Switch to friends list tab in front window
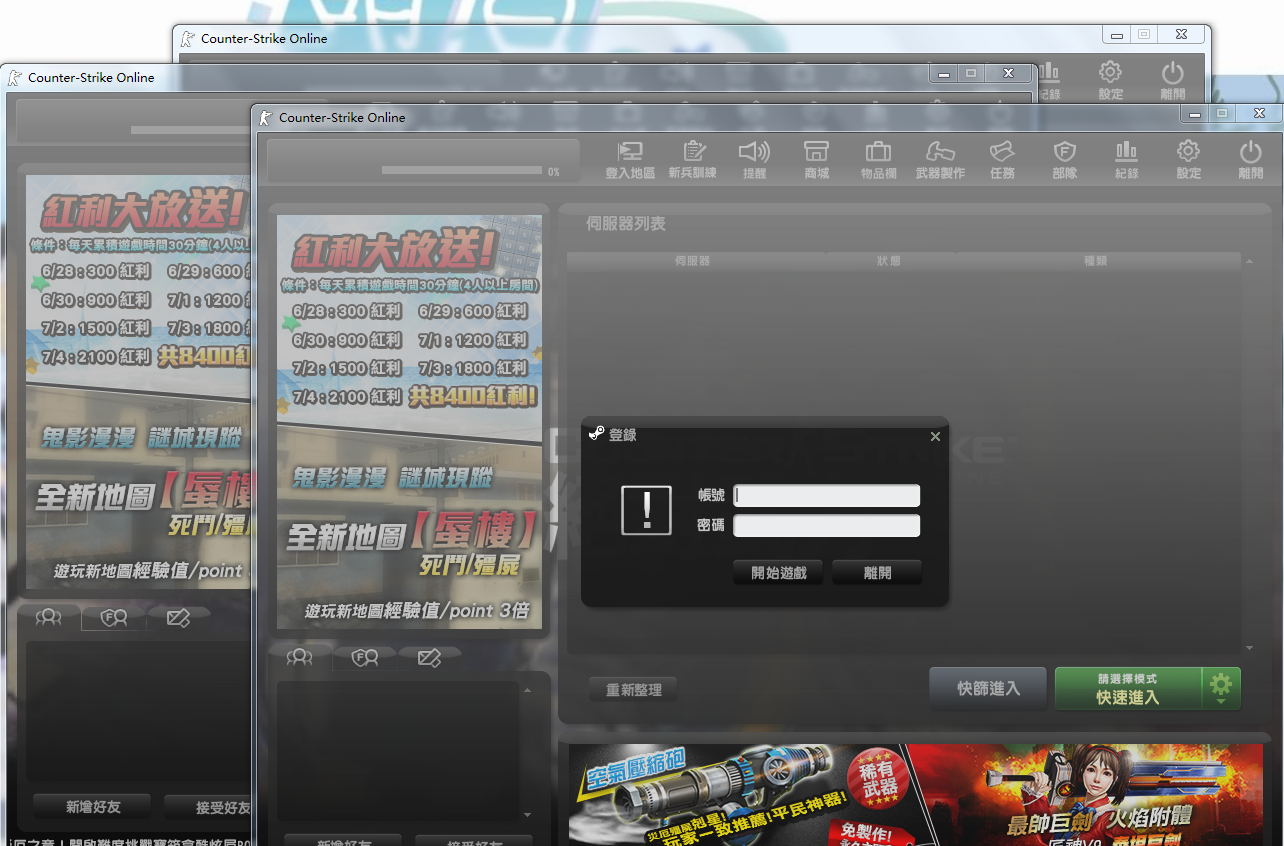The height and width of the screenshot is (846, 1284). (300, 657)
